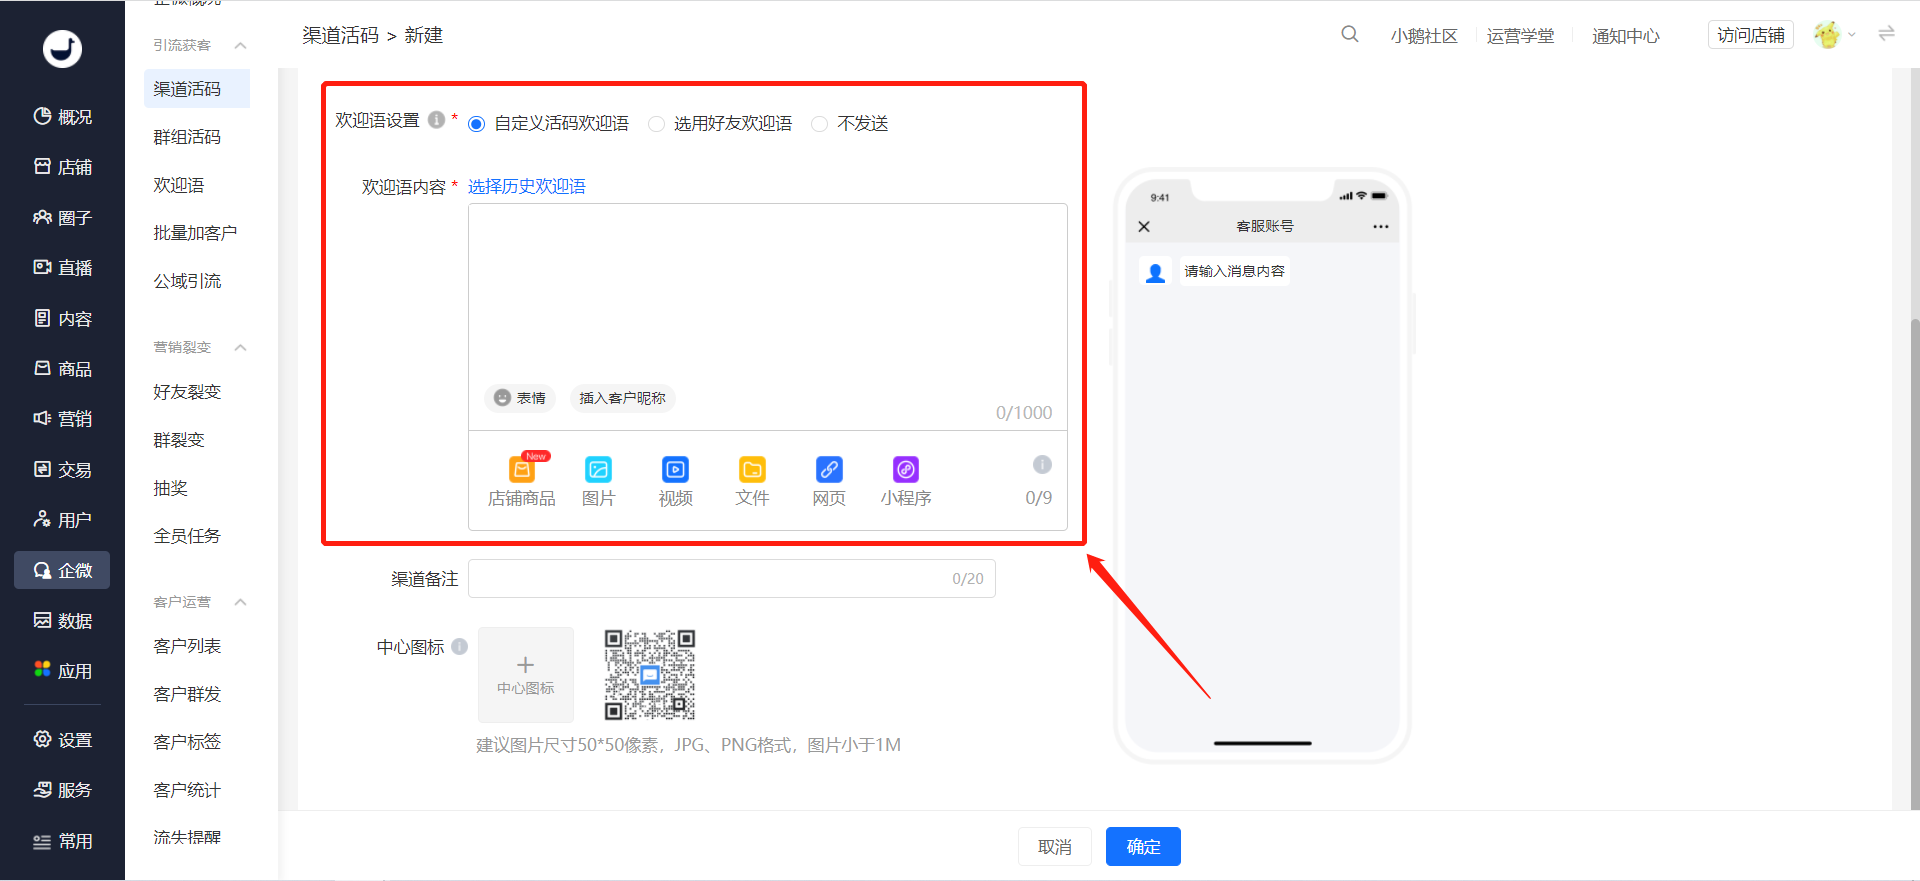Open 店铺 in the main sidebar
The image size is (1920, 881).
pos(62,167)
